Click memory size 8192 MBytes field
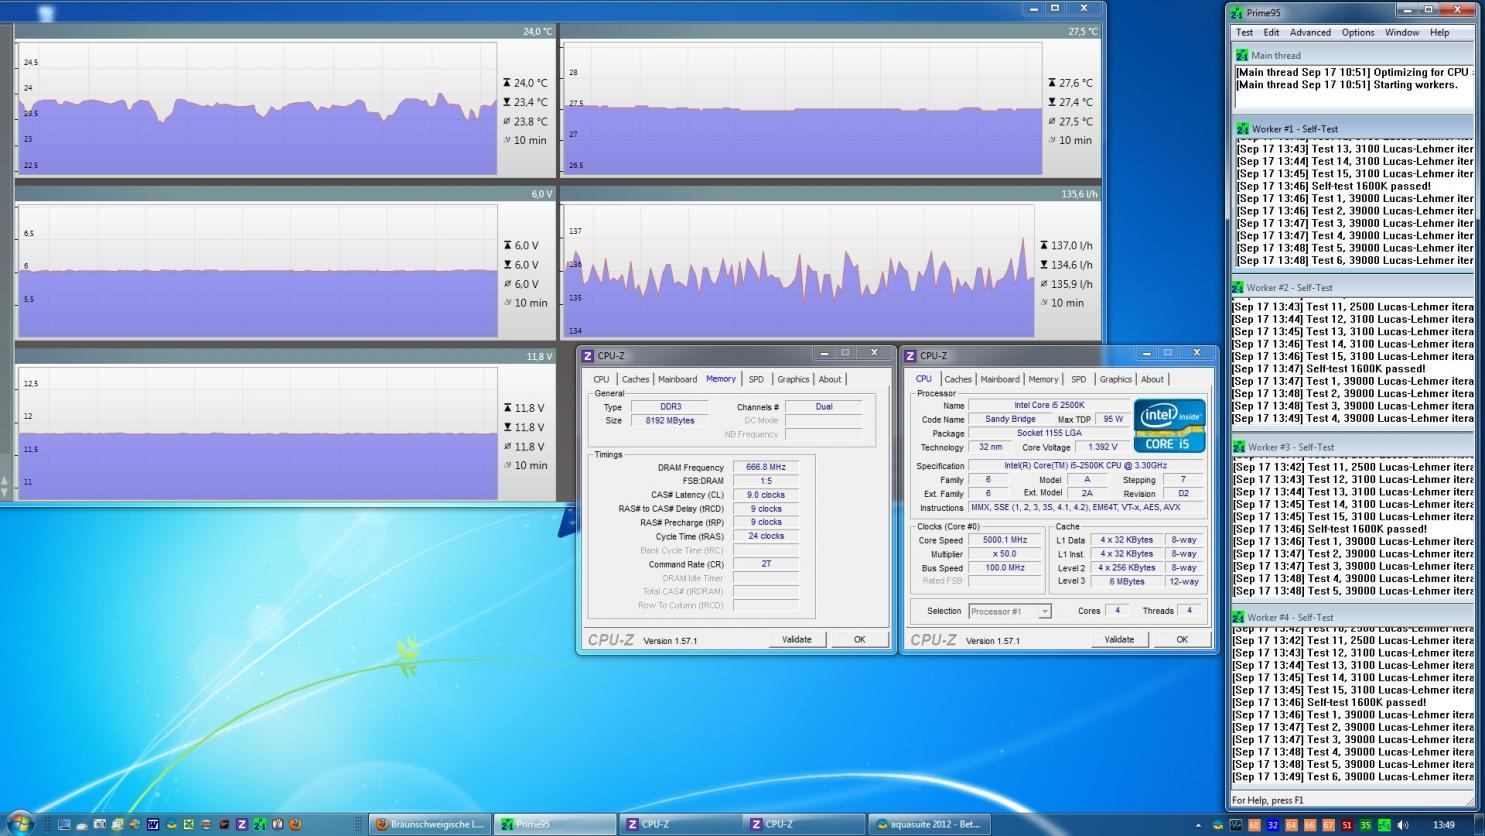This screenshot has height=836, width=1485. [x=669, y=421]
